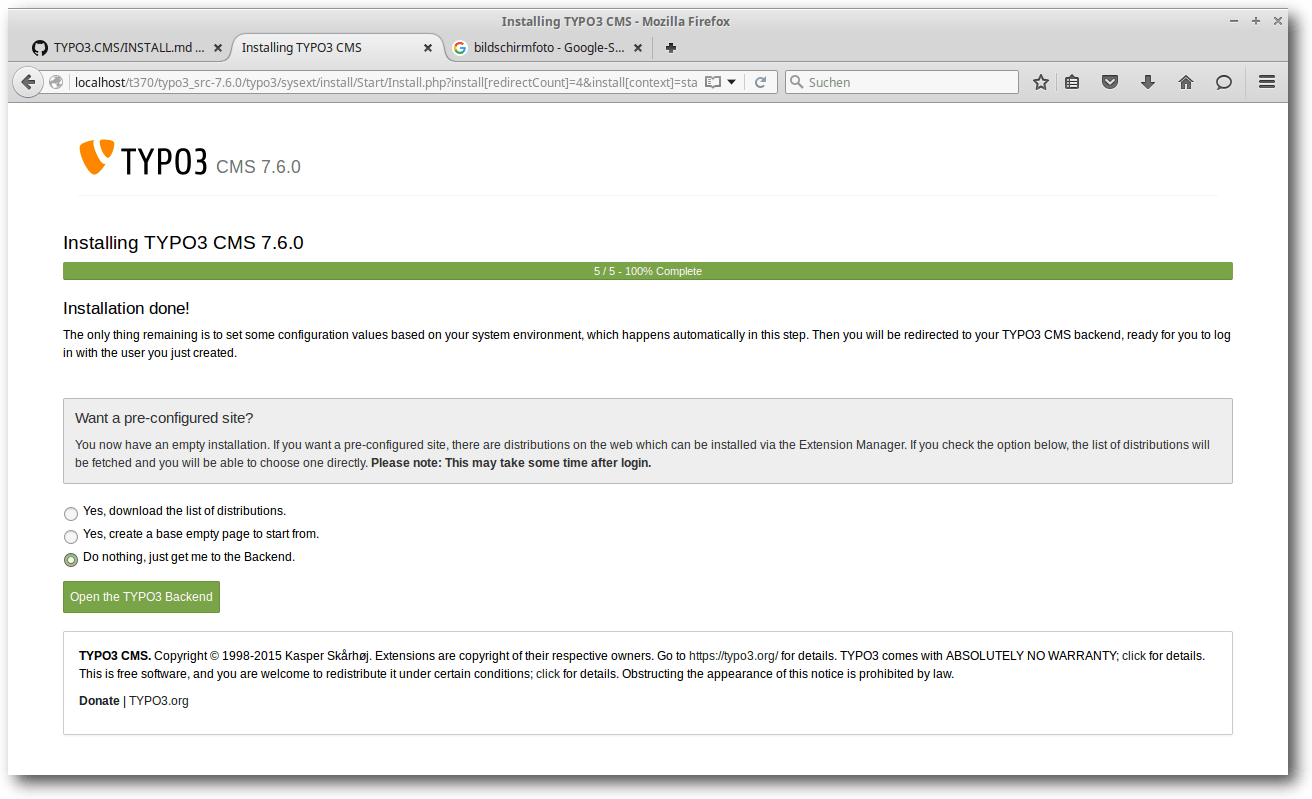
Task: Reload the current page
Action: 760,82
